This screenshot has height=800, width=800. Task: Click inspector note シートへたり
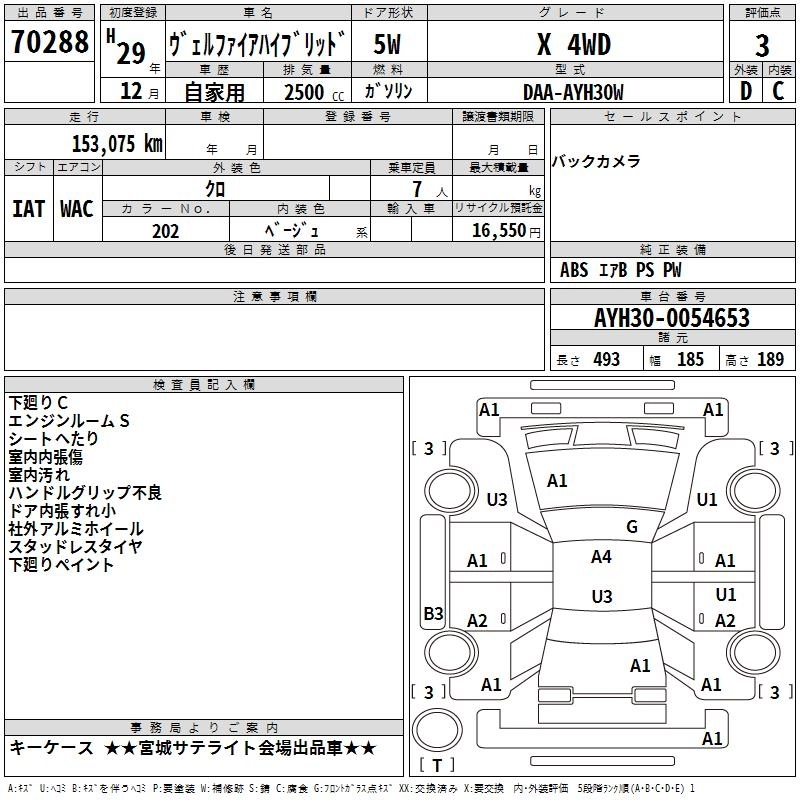coord(53,438)
